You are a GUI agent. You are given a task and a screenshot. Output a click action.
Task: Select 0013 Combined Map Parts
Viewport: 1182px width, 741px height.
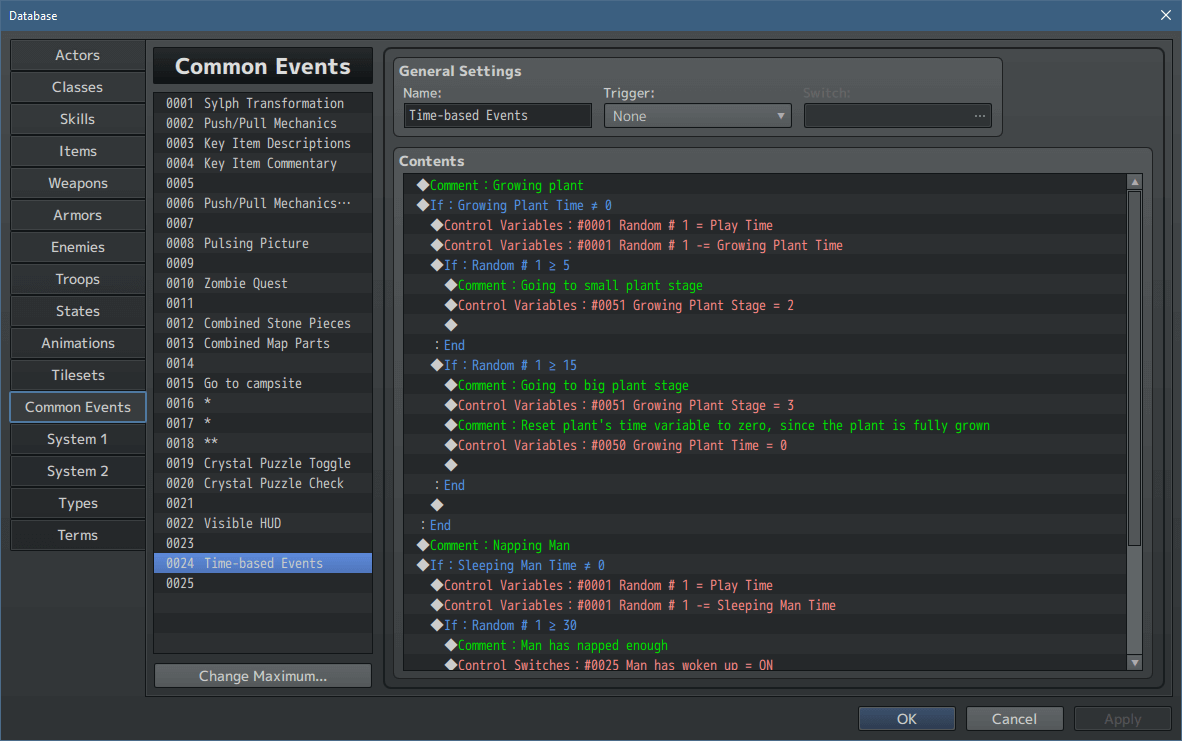[263, 343]
